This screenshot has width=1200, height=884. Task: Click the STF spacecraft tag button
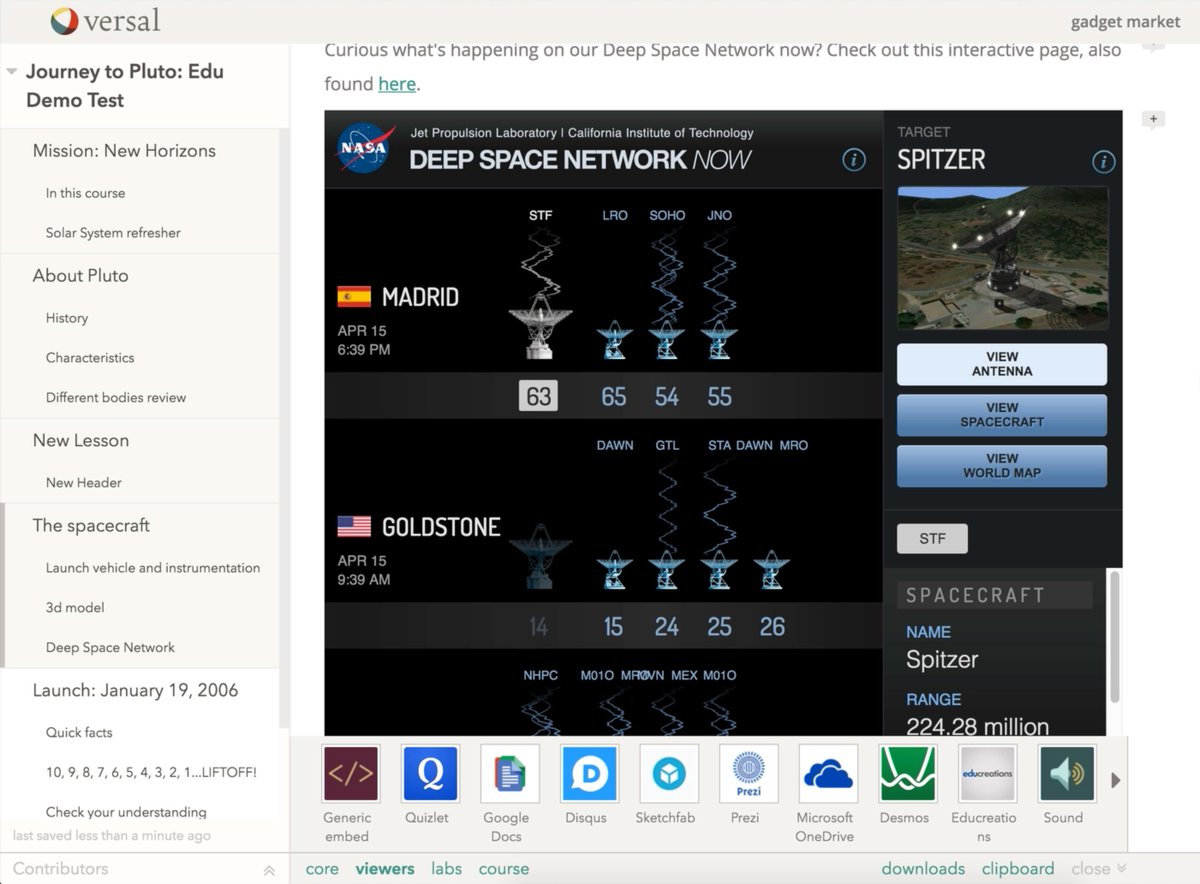coord(932,539)
